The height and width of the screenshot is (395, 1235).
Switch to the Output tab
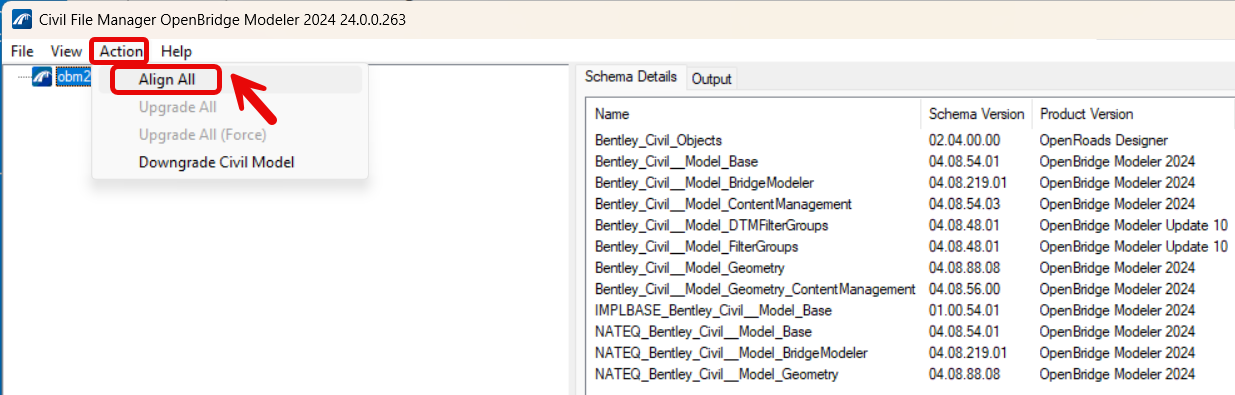[x=712, y=79]
